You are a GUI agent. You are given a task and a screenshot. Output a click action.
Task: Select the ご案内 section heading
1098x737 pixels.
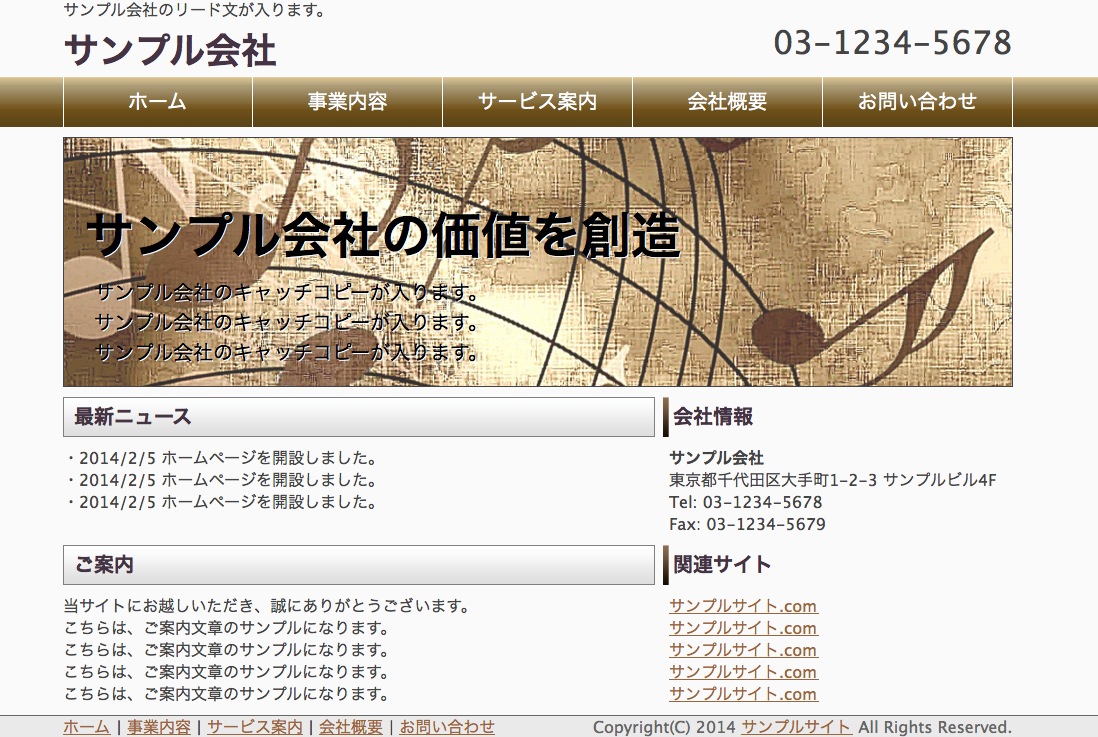(x=104, y=565)
